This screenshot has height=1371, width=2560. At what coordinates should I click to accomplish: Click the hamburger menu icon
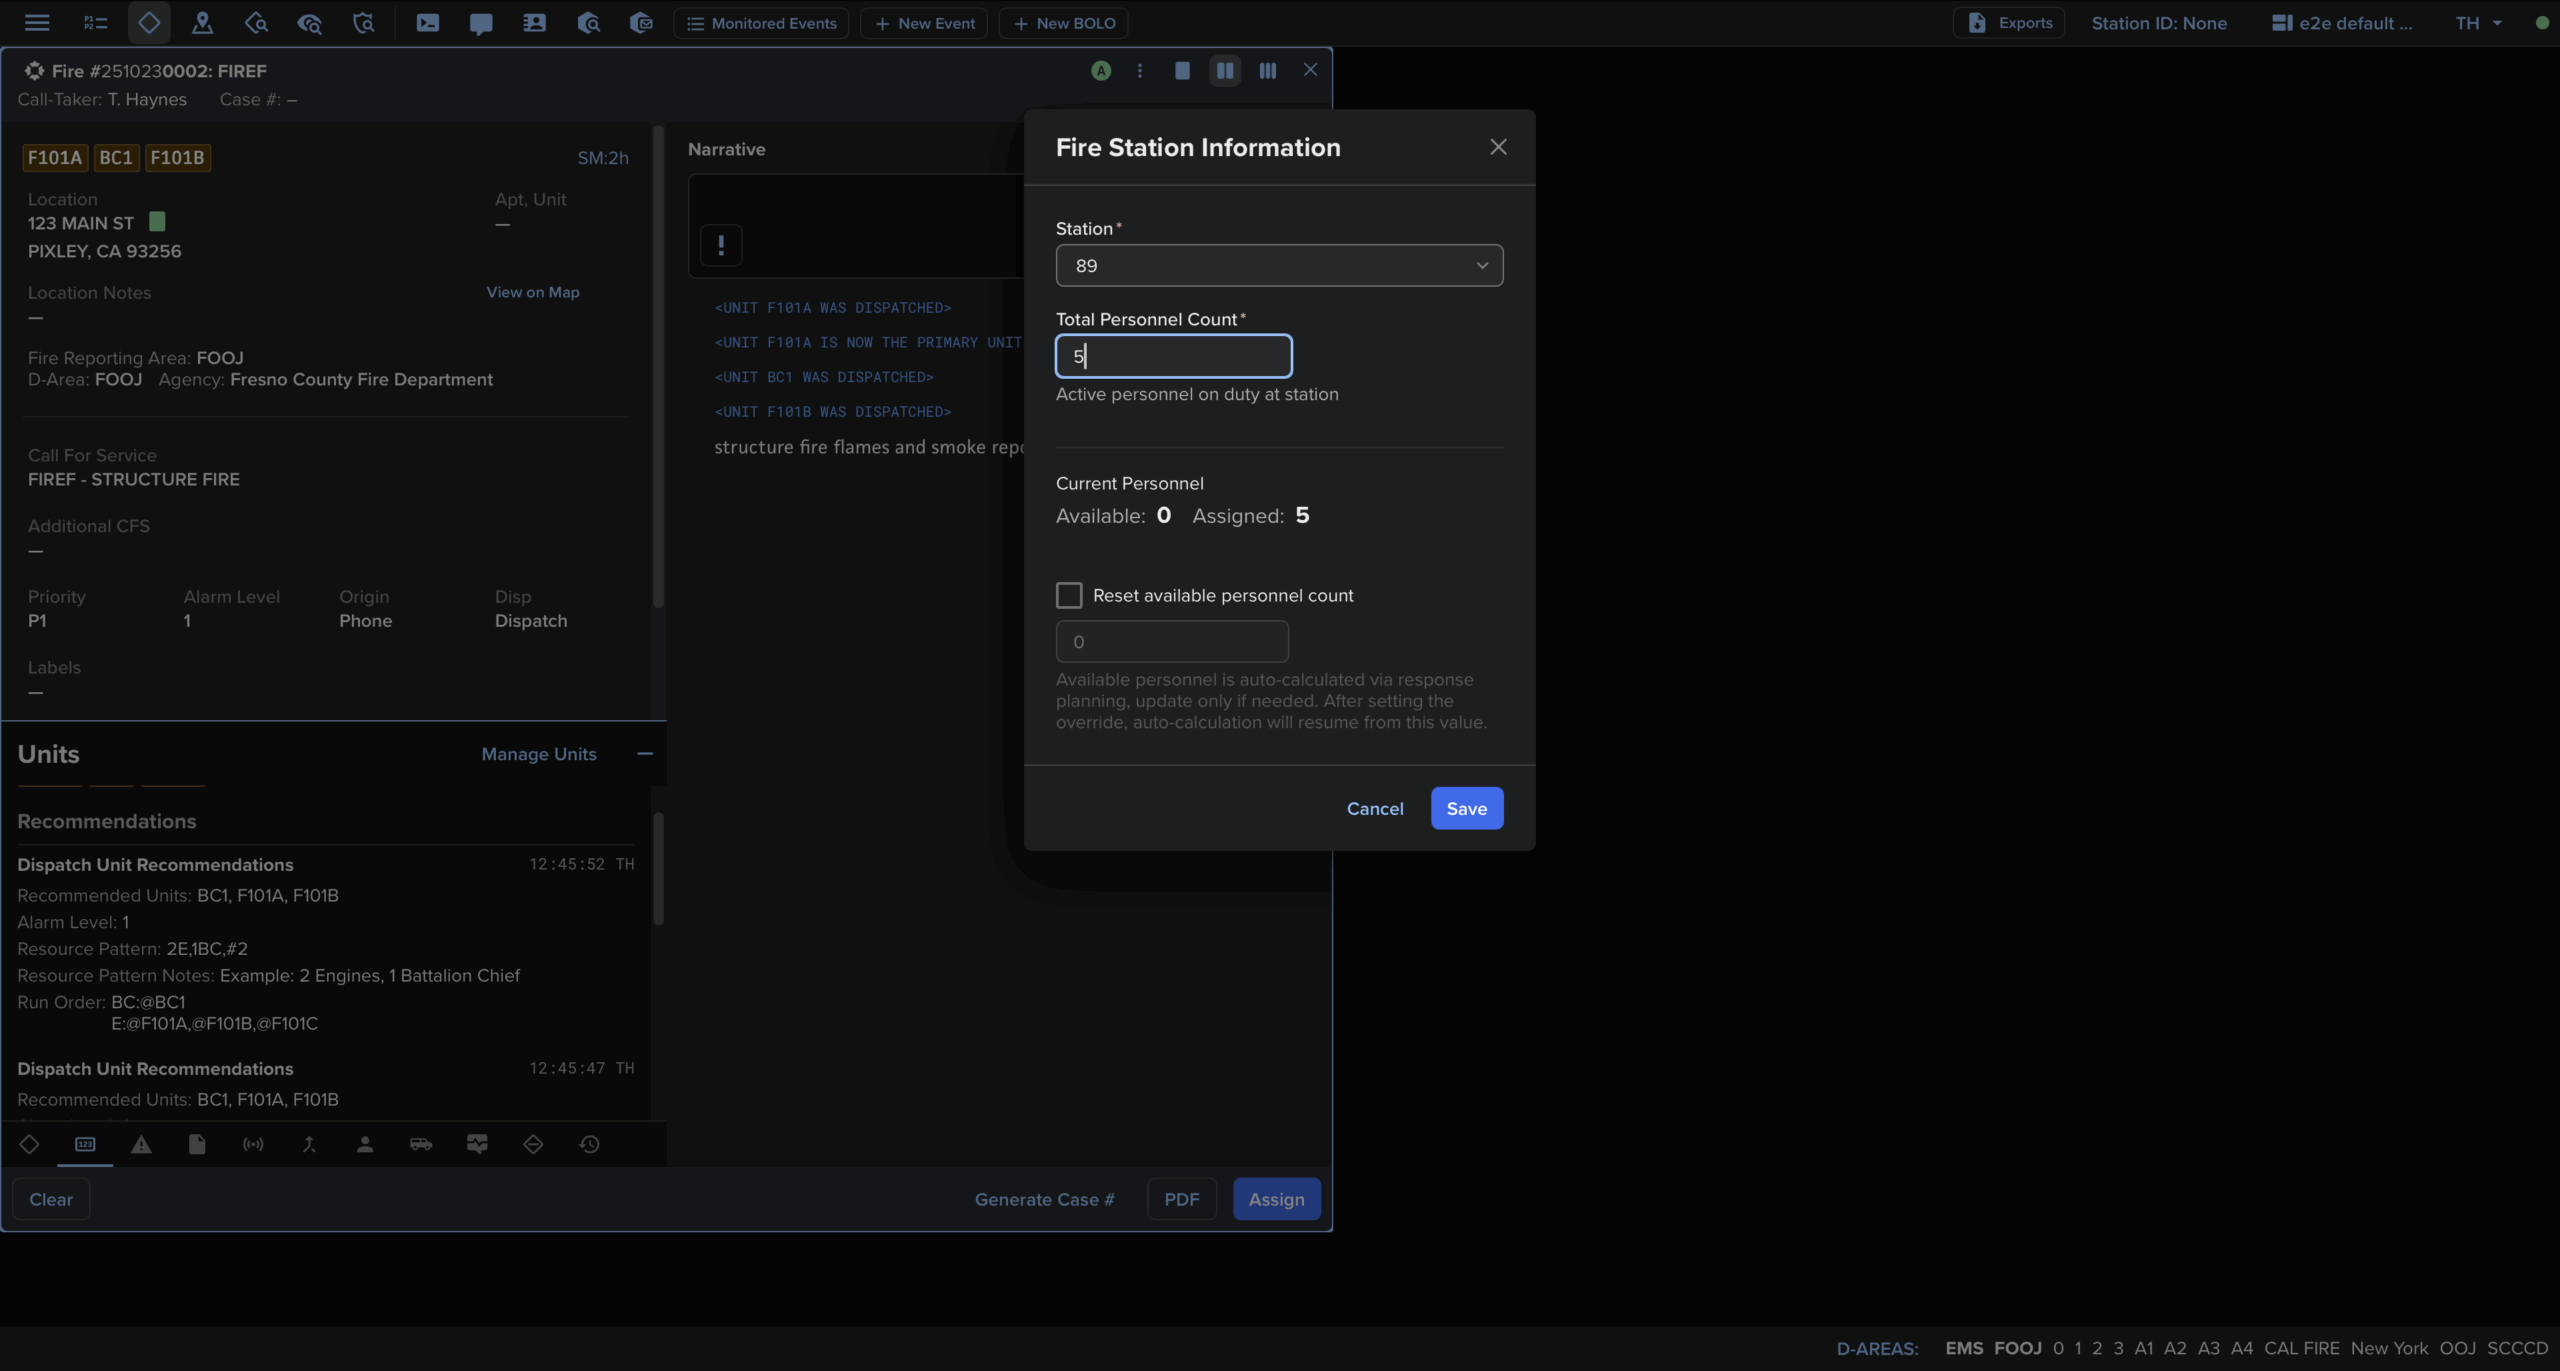(x=37, y=23)
